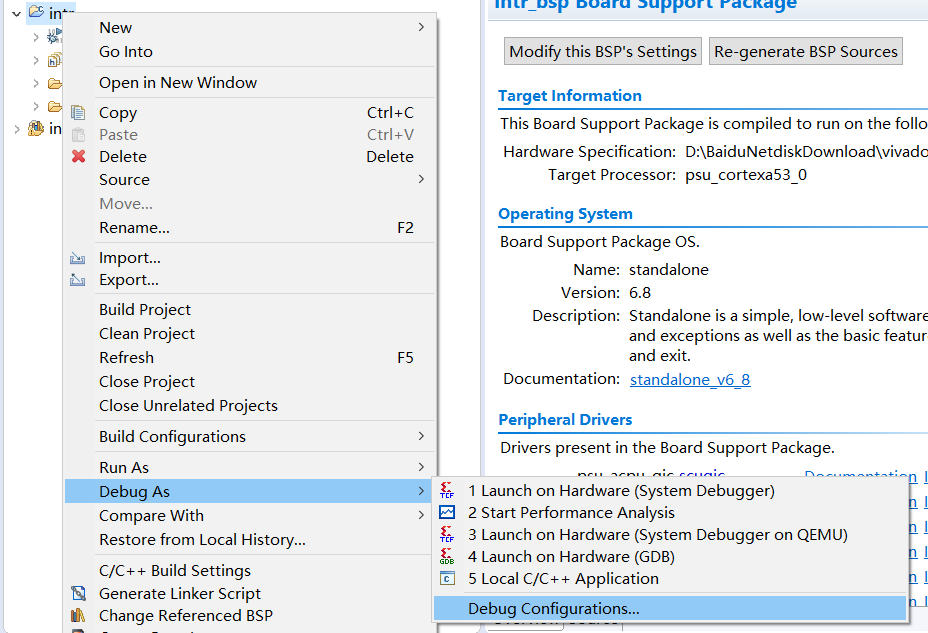The image size is (928, 633).
Task: Launch on Hardware (System Debugger) icon
Action: click(447, 491)
